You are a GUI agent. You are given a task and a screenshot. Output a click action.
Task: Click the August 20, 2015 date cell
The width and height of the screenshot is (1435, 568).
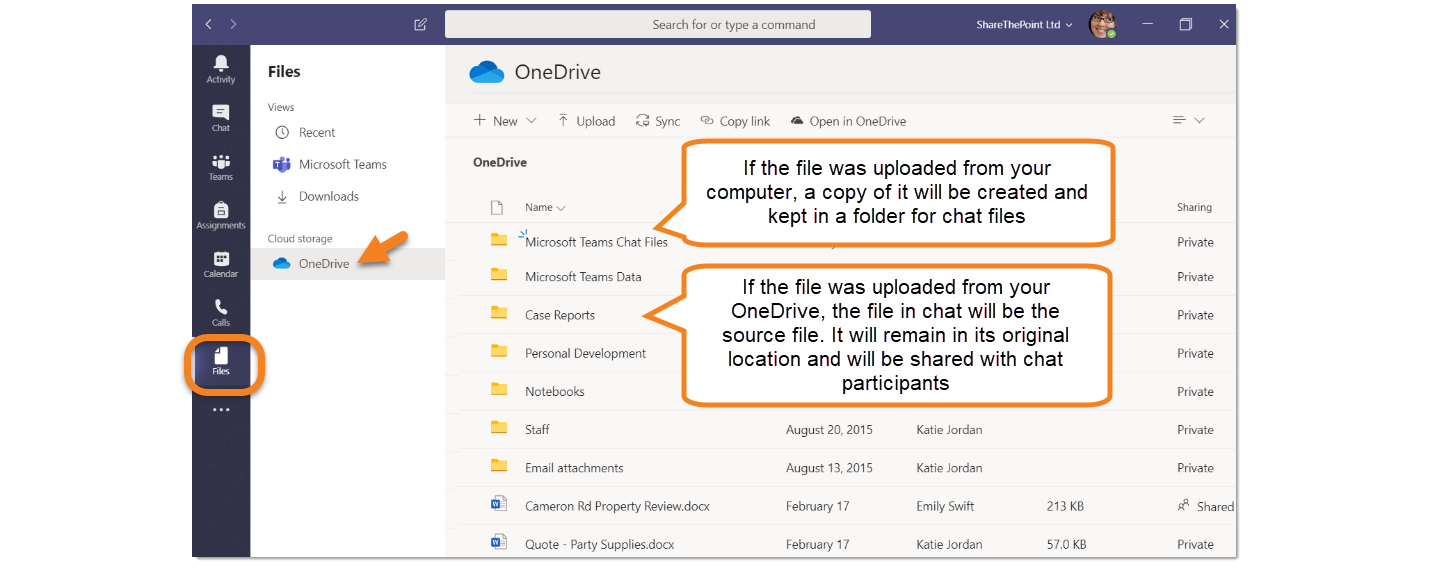pos(829,430)
